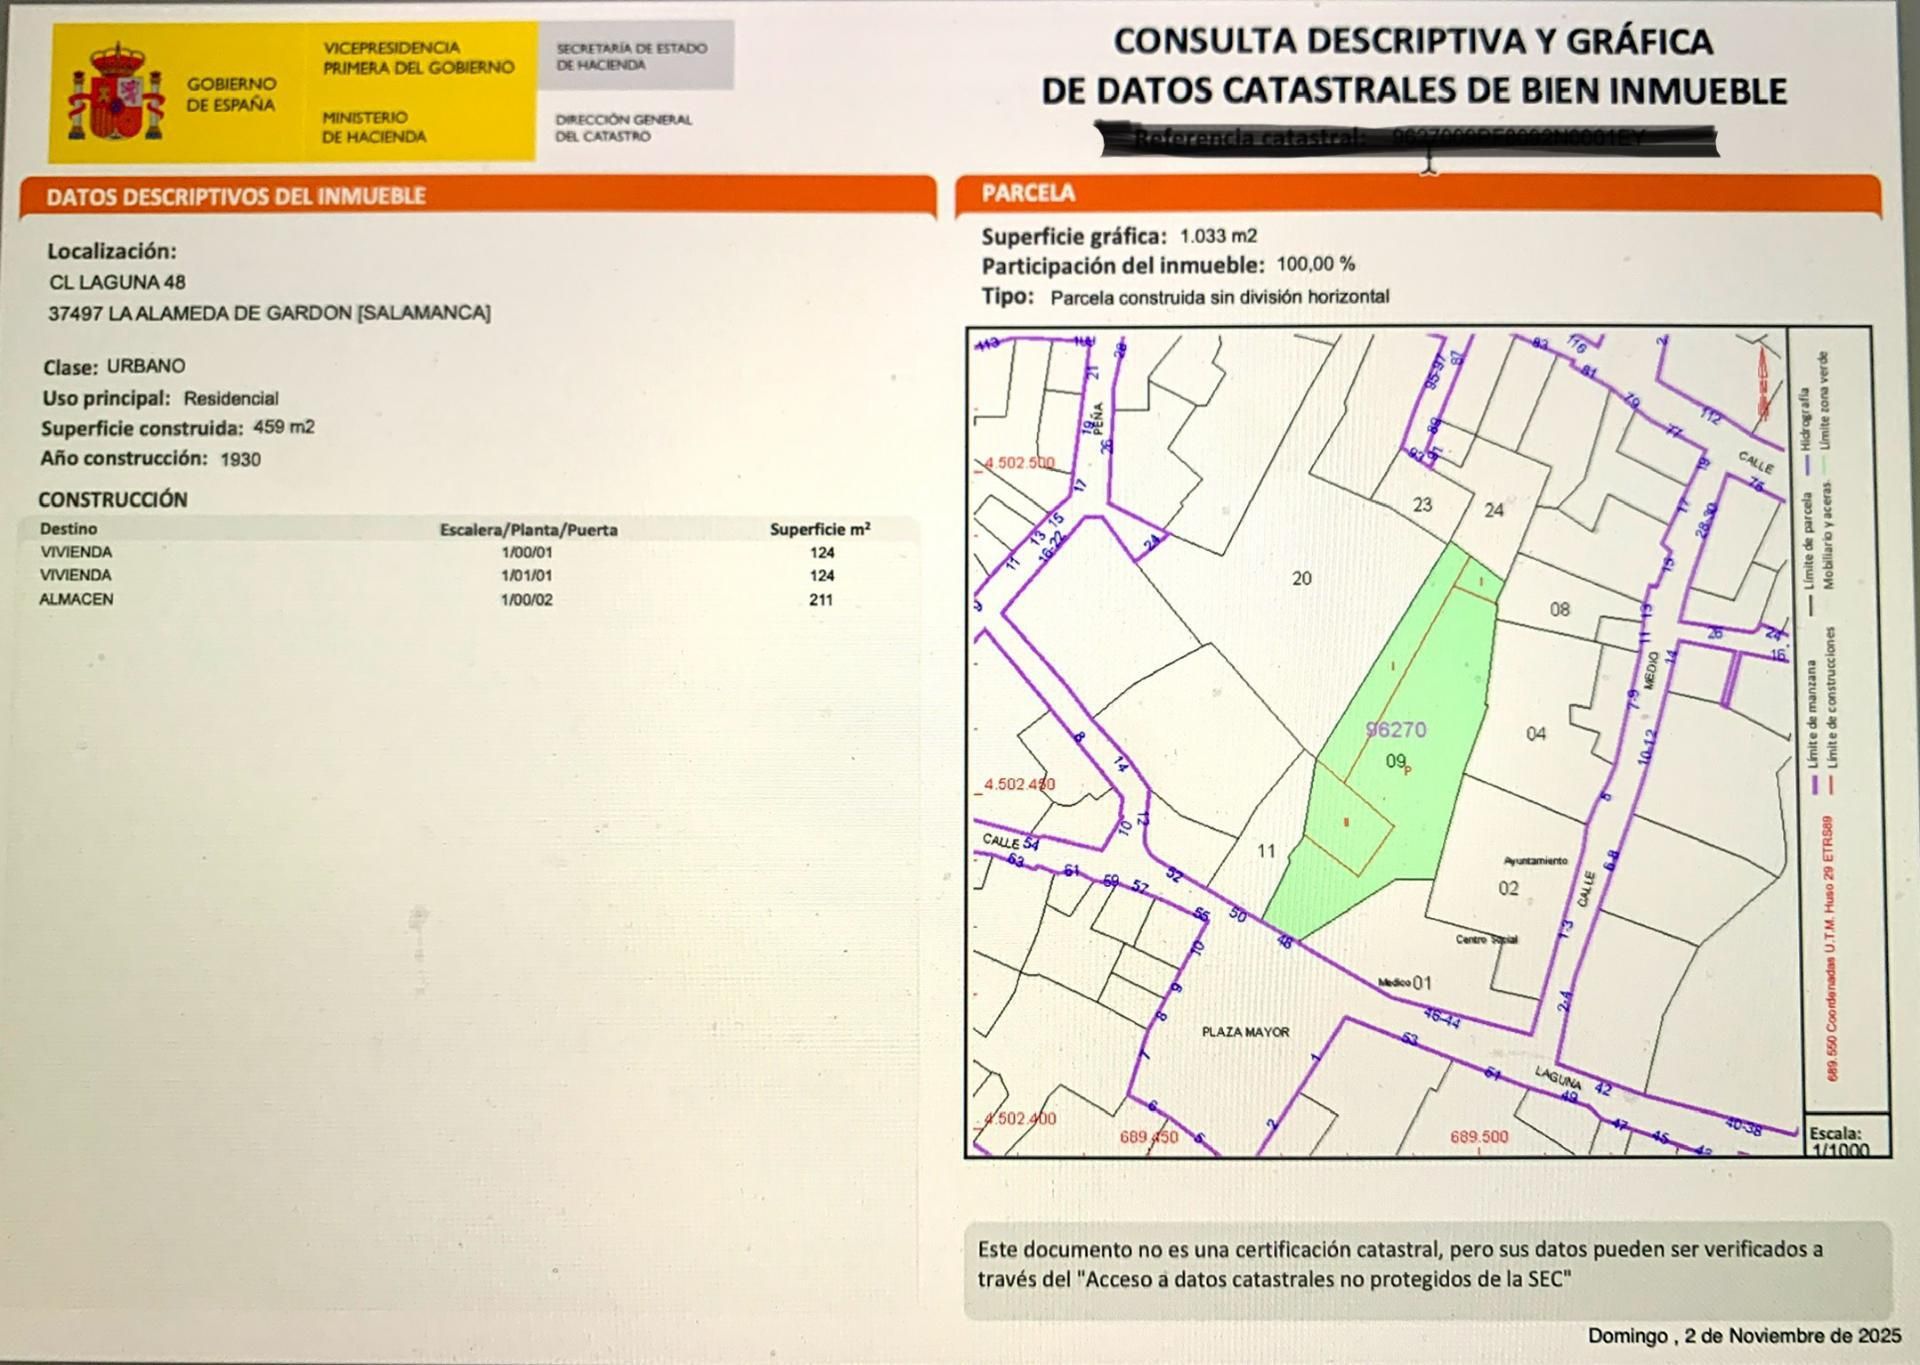This screenshot has width=1920, height=1365.
Task: Select 'DATOS DESCRIPTIVOS DEL INMUEBLE' header
Action: click(x=236, y=196)
